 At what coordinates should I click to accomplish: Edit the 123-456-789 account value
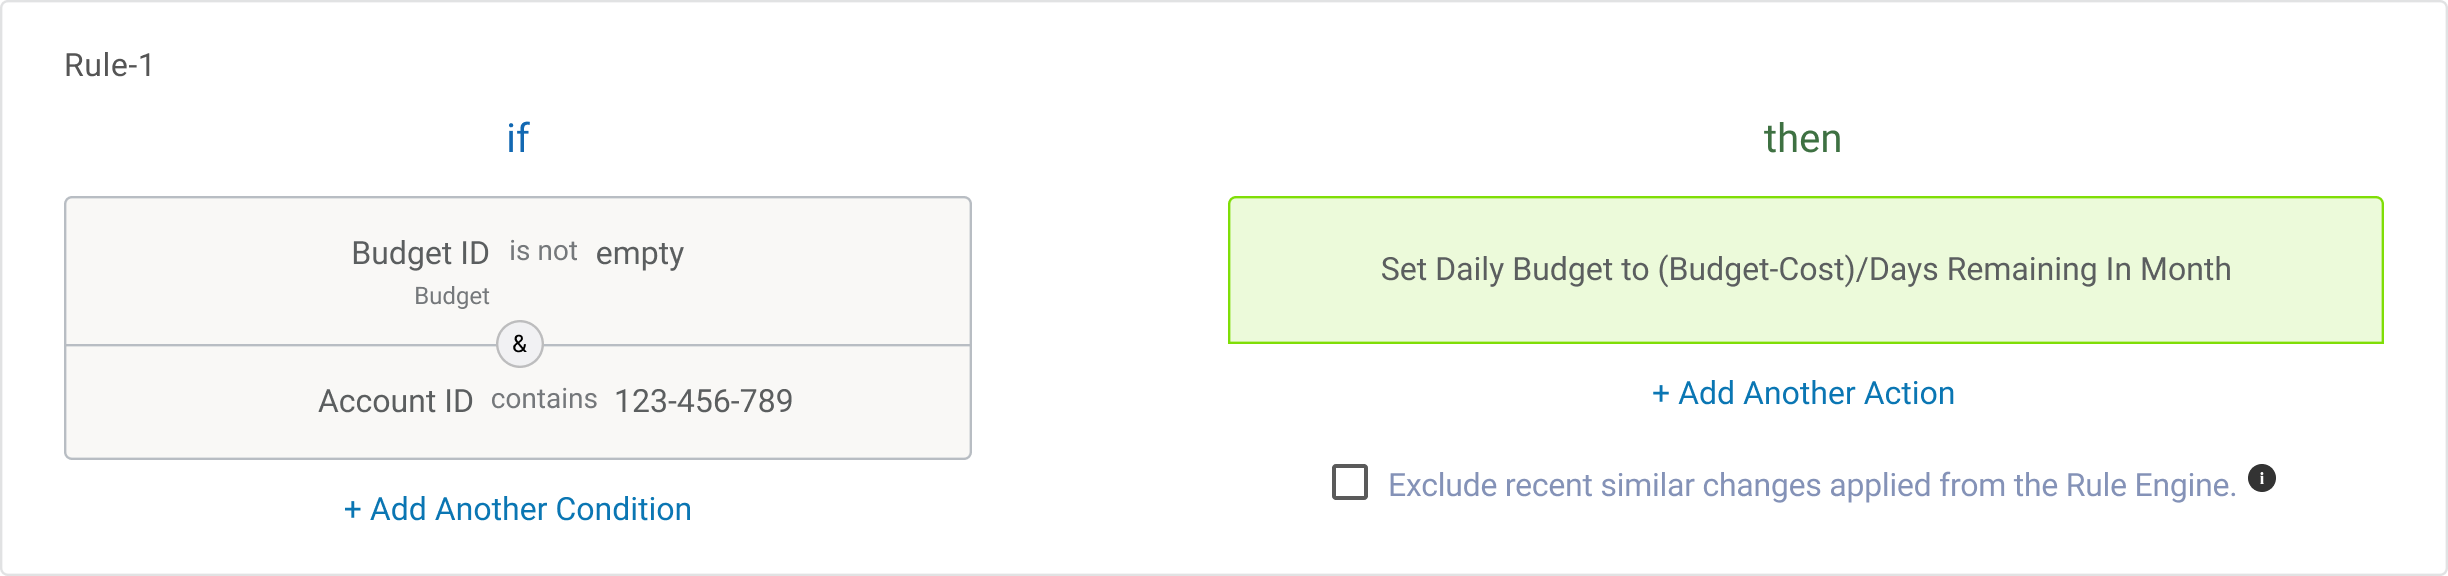(704, 401)
